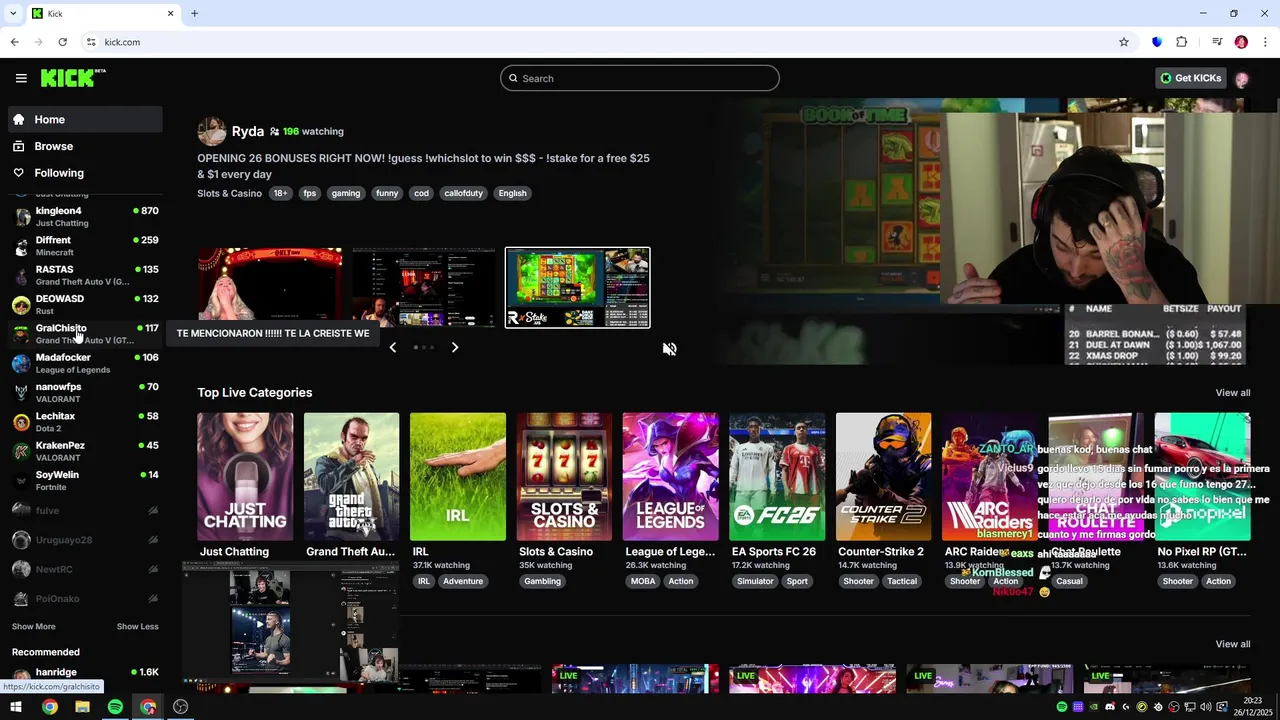This screenshot has width=1280, height=720.
Task: Open Diffrent's Minecraft channel
Action: [x=85, y=246]
